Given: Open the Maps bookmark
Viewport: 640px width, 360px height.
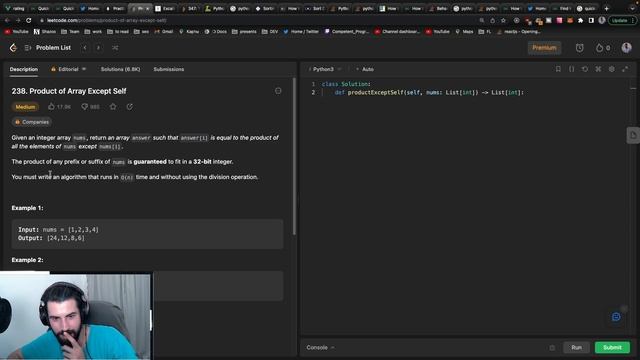Looking at the screenshot, I should pos(464,32).
